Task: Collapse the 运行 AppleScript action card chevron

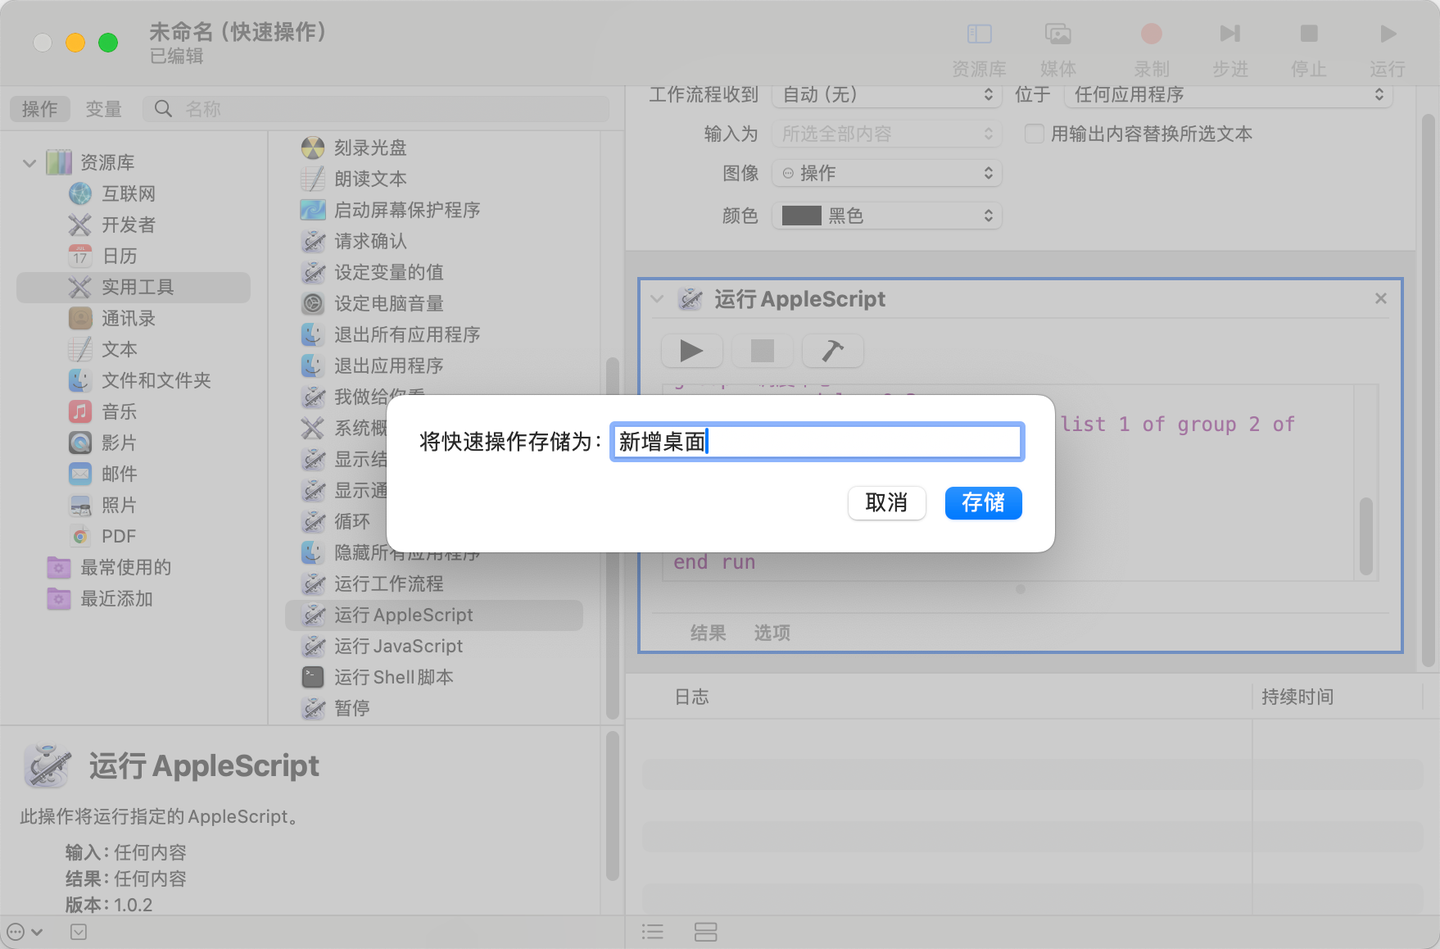Action: point(657,299)
